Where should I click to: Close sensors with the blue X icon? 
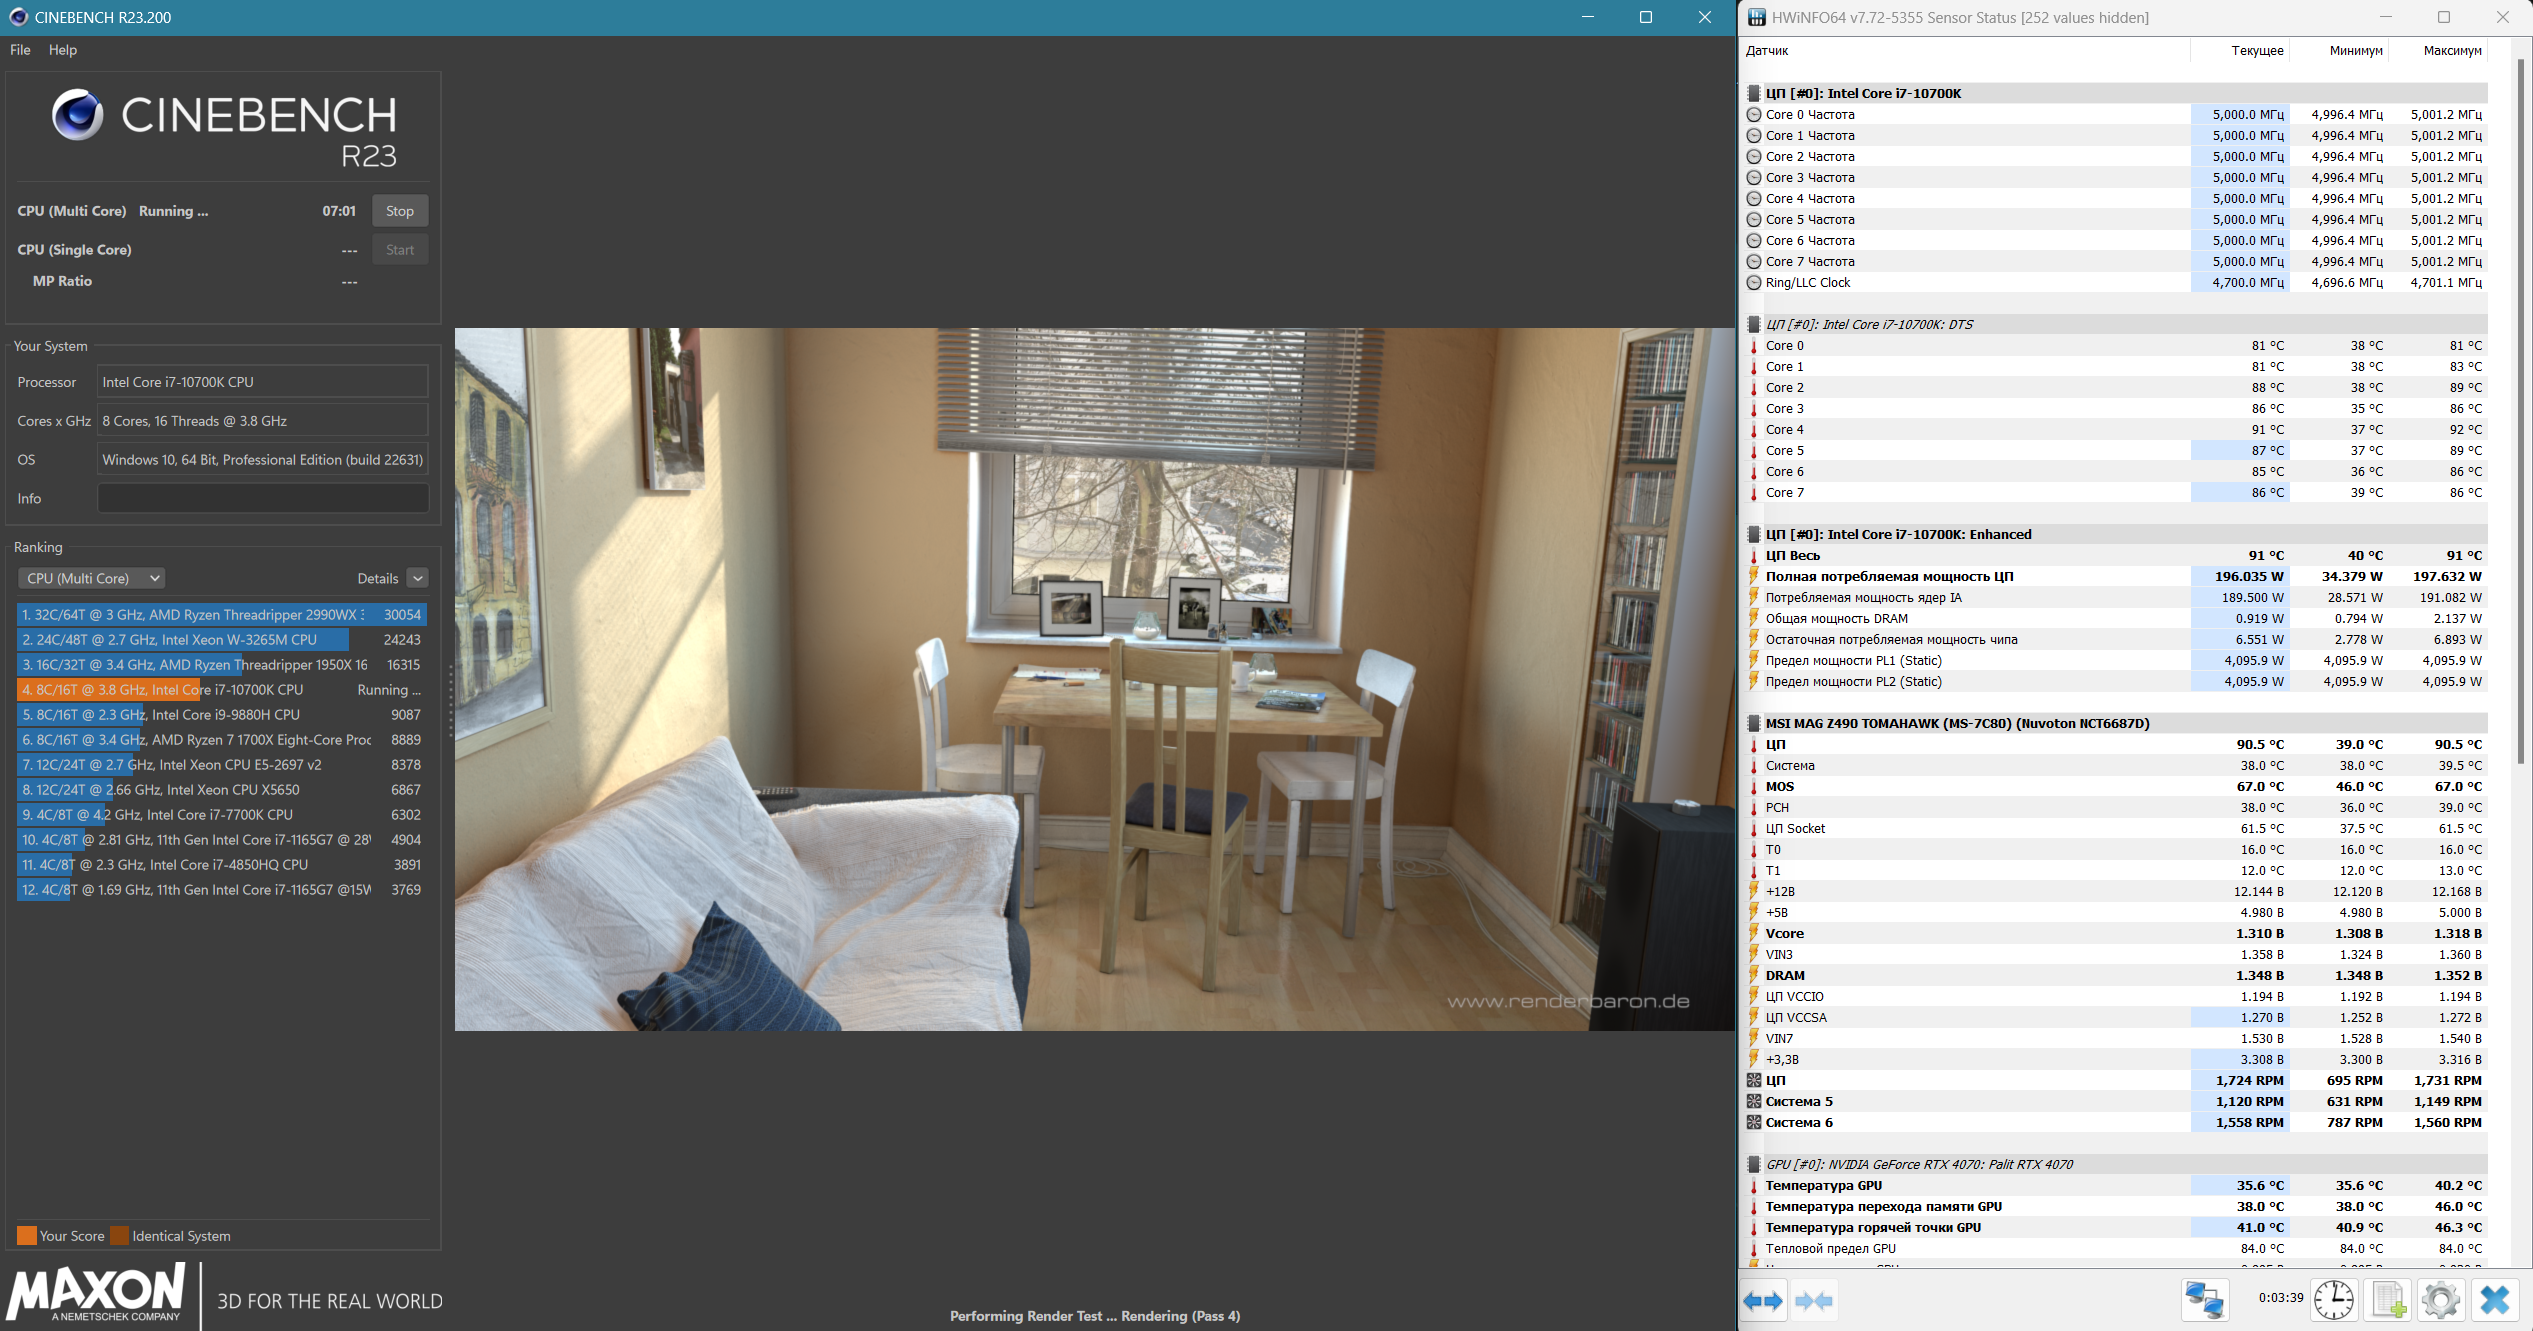click(x=2495, y=1300)
